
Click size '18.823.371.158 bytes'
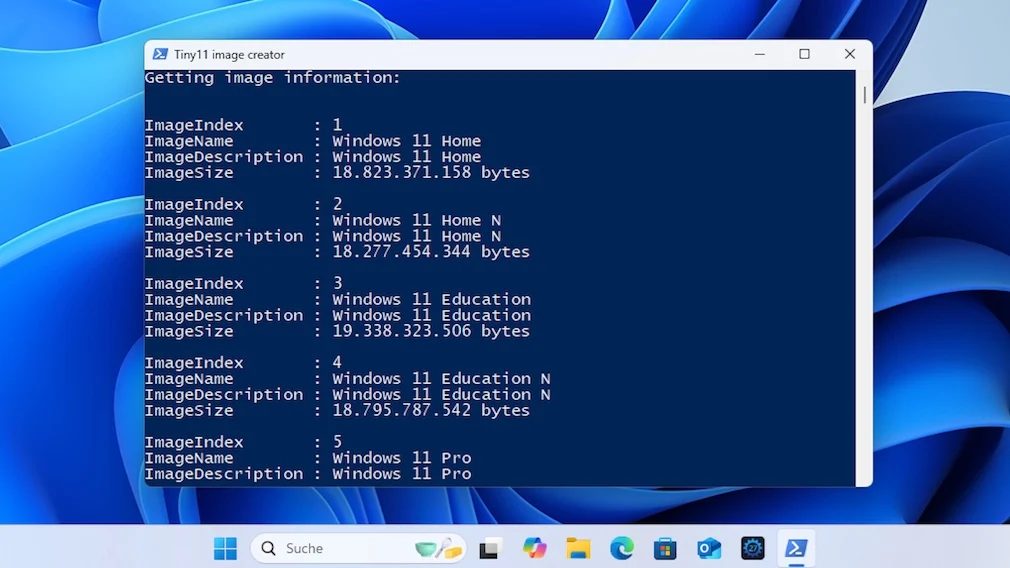tap(431, 173)
